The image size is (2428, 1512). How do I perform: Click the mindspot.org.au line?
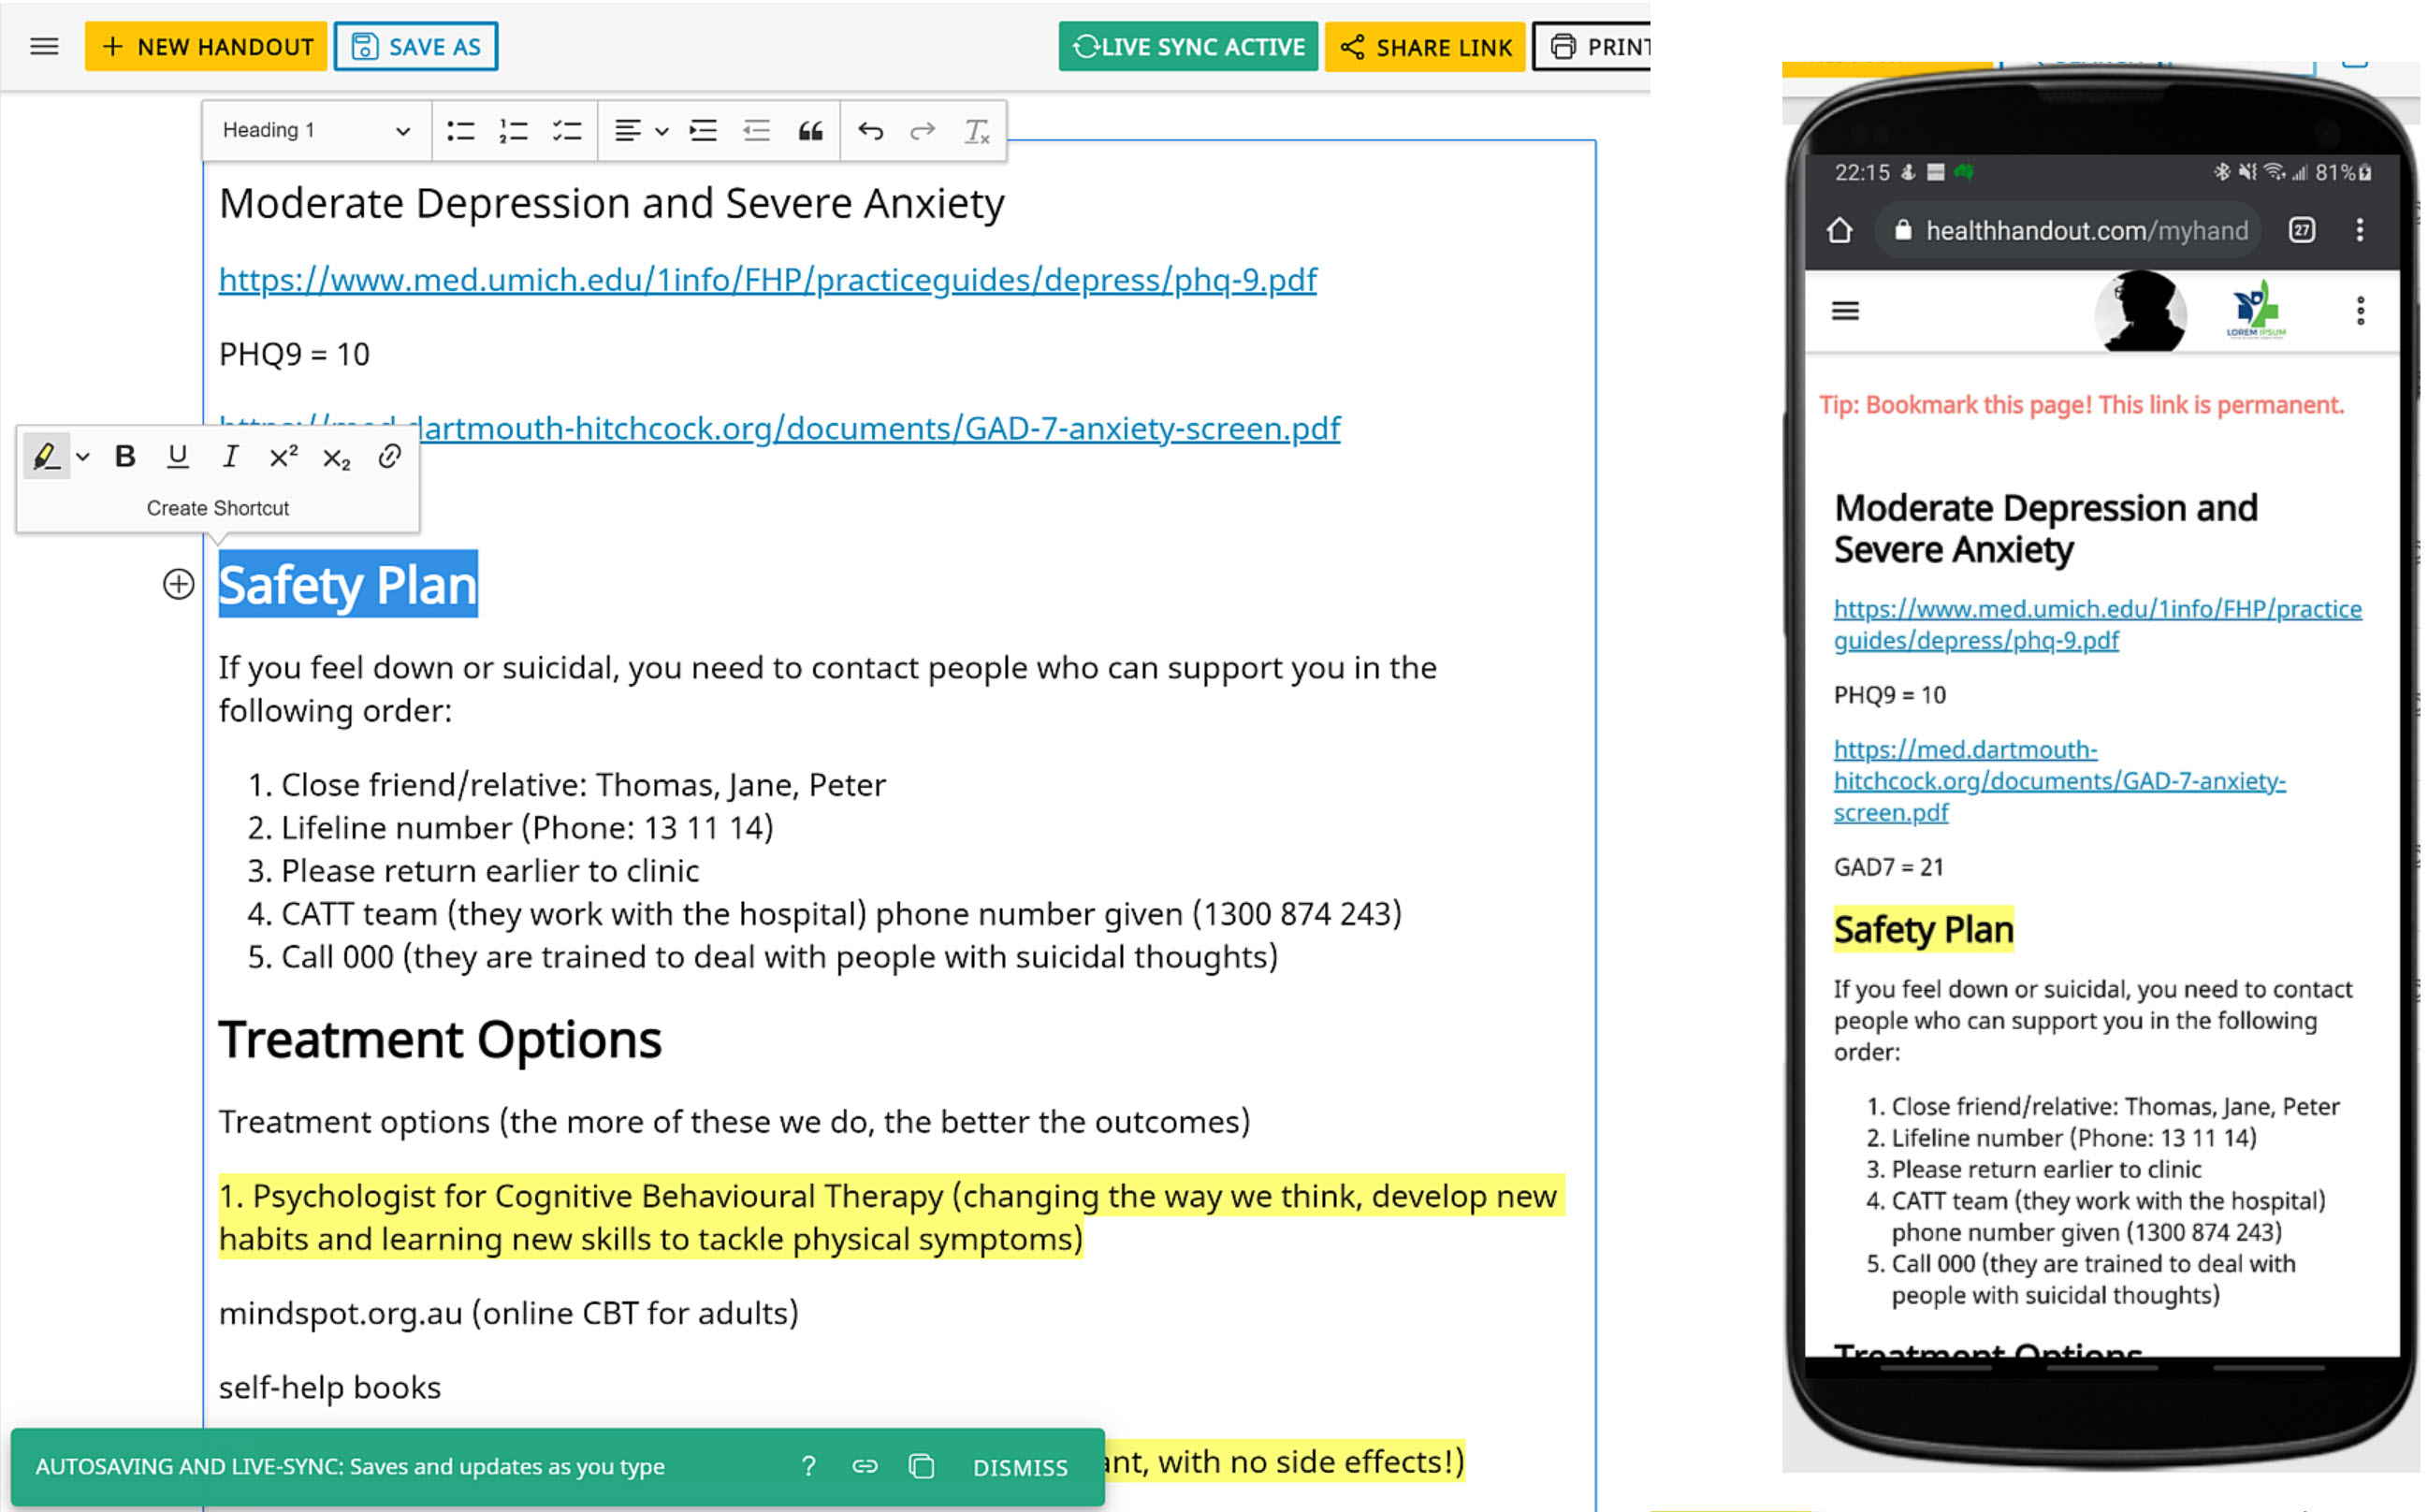(x=509, y=1312)
